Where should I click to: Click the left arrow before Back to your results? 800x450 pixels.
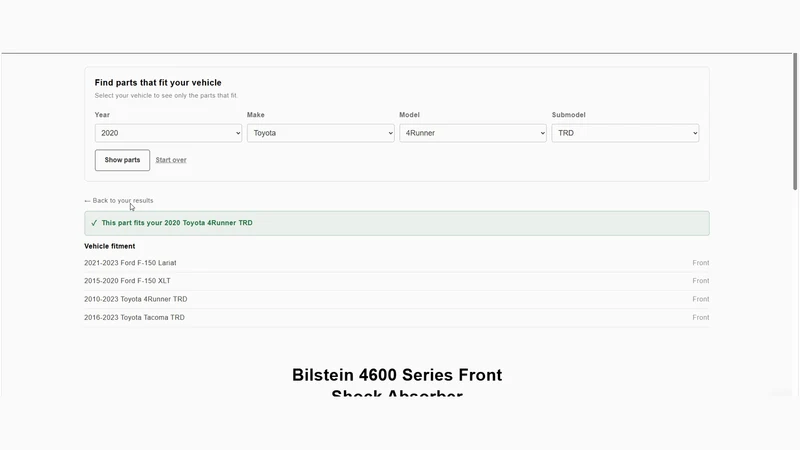87,201
